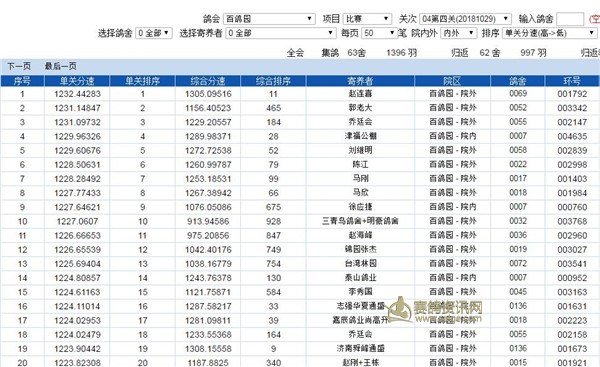
Task: Click the 输入鸽舍 input field
Action: 570,19
